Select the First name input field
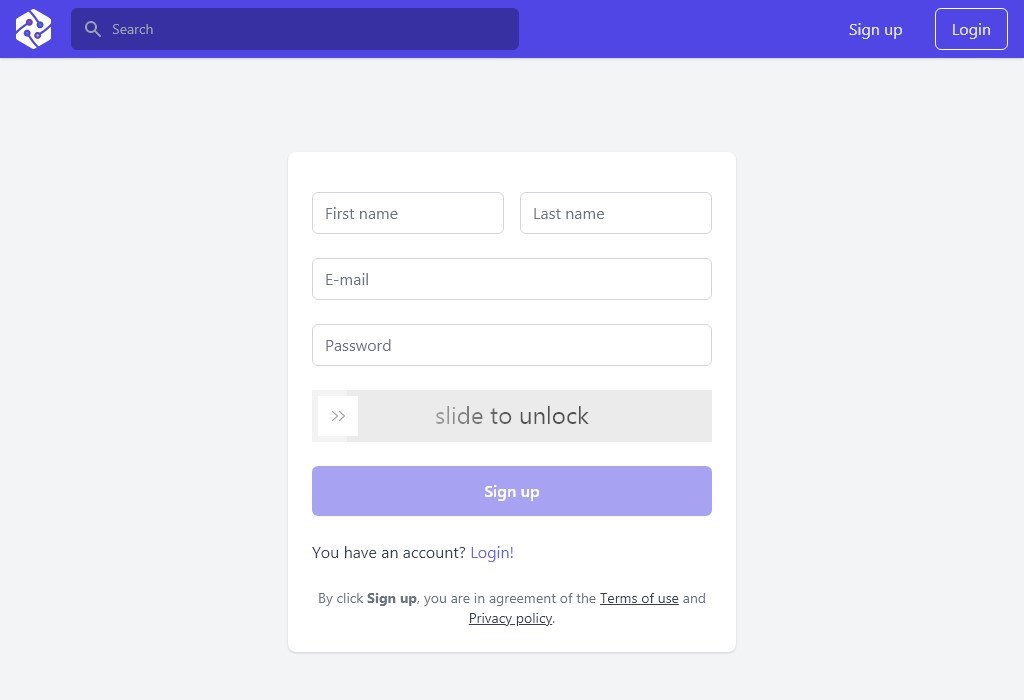This screenshot has height=700, width=1024. click(408, 213)
